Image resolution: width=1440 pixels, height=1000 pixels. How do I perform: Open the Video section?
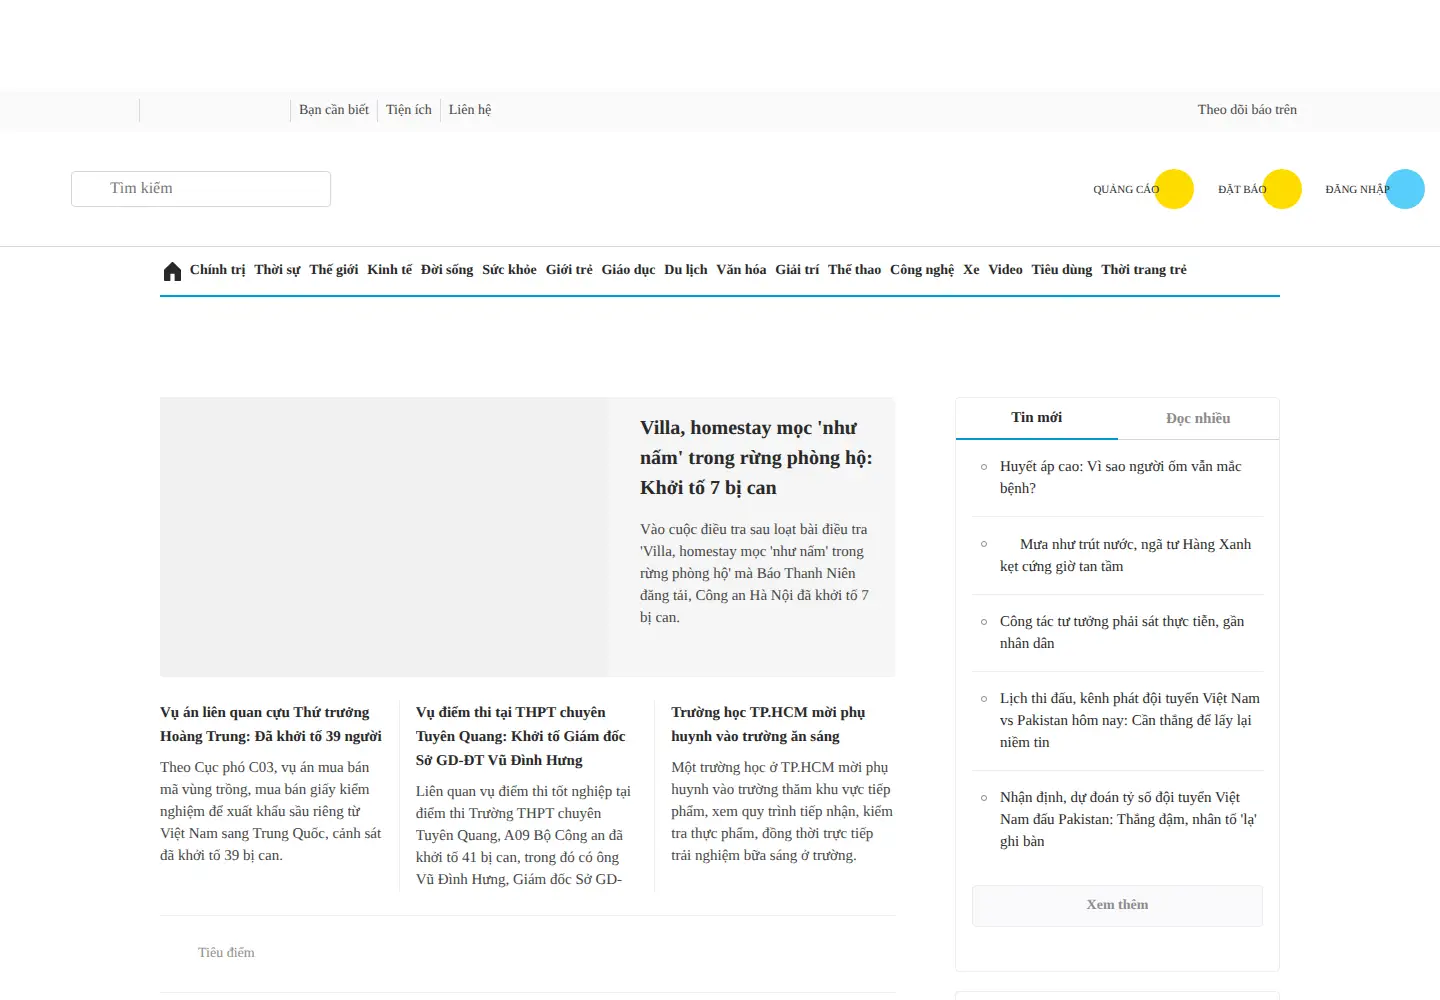(x=1005, y=270)
